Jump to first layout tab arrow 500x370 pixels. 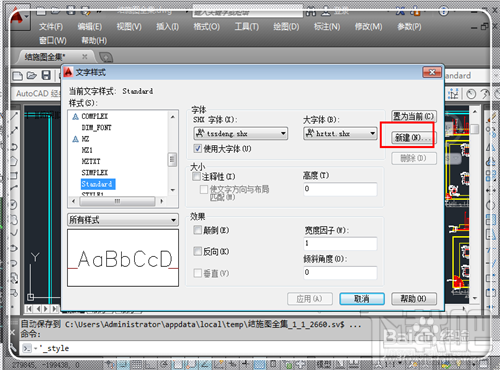point(29,309)
